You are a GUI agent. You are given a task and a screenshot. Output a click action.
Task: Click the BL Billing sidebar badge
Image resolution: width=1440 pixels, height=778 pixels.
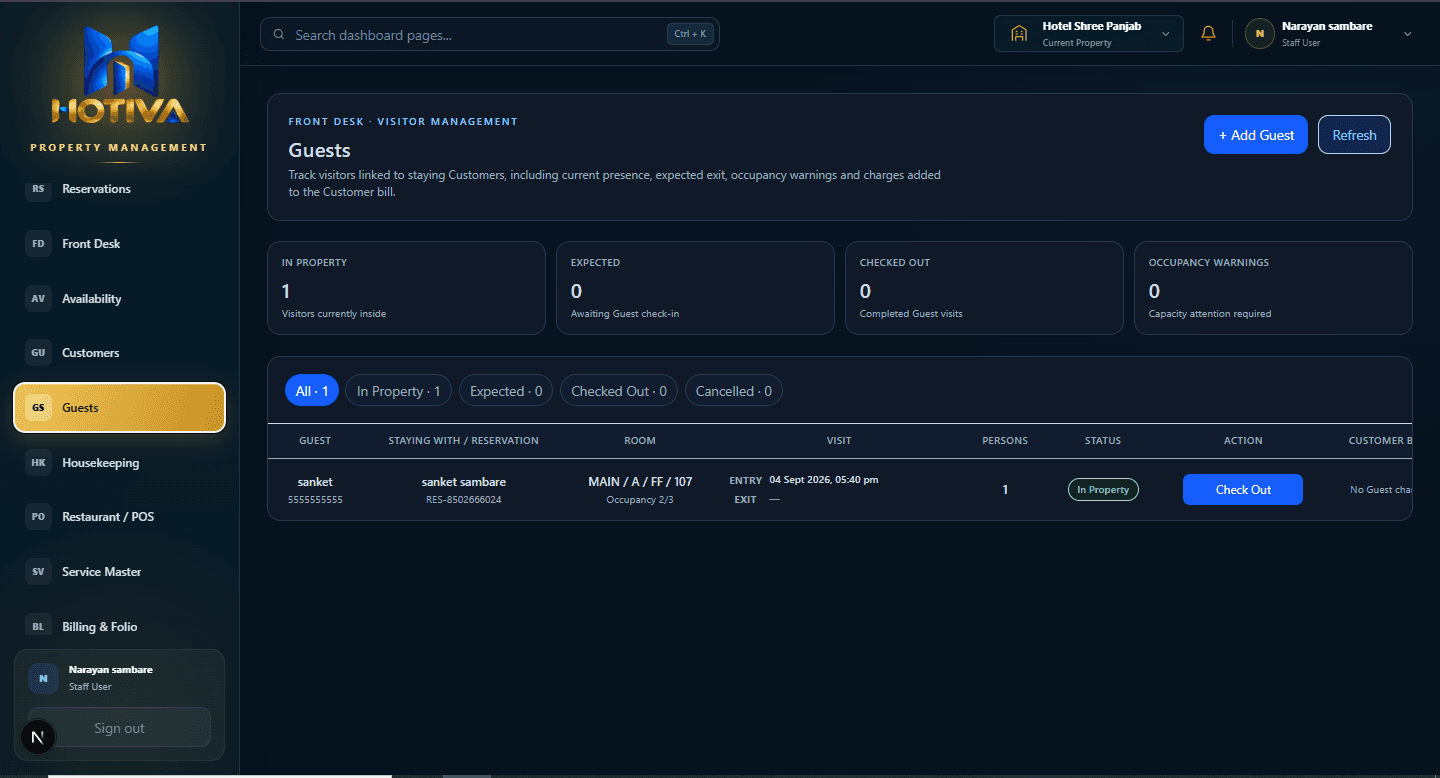point(38,627)
